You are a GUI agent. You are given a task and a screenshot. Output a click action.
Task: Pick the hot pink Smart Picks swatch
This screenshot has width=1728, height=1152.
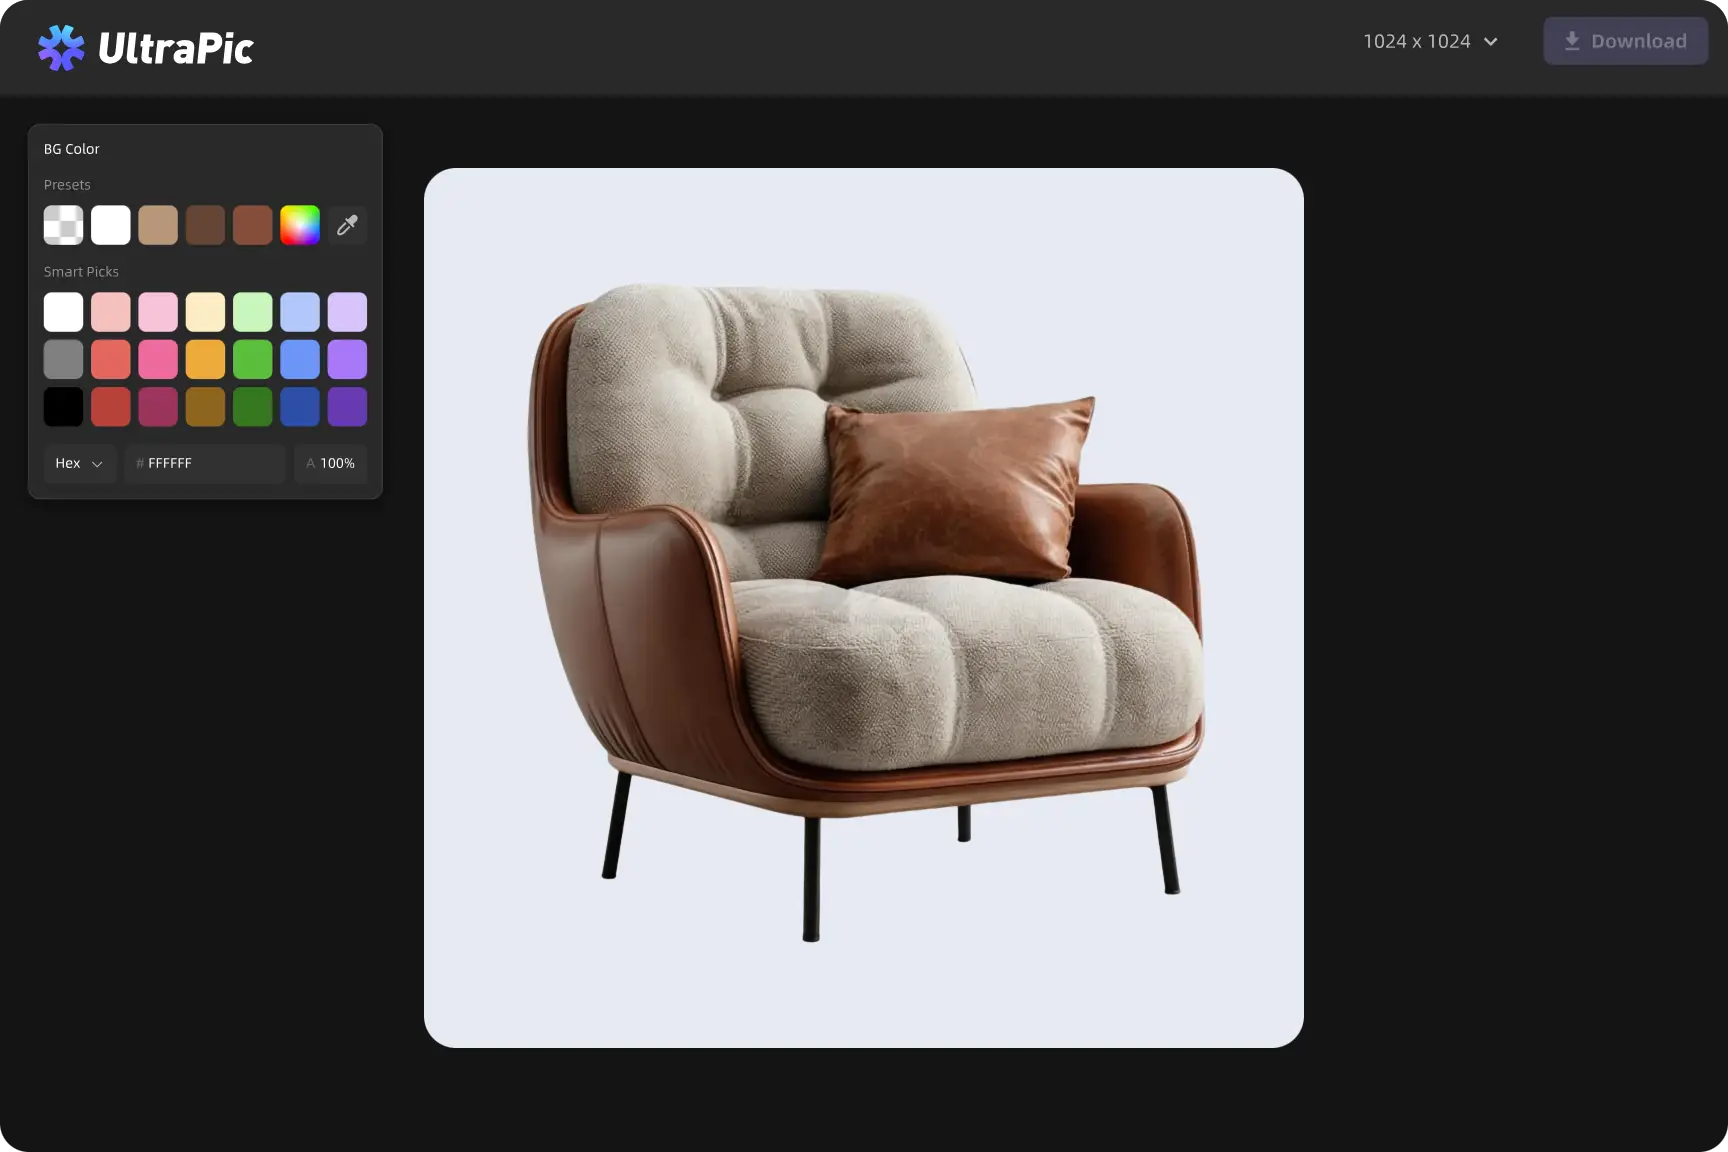[158, 360]
